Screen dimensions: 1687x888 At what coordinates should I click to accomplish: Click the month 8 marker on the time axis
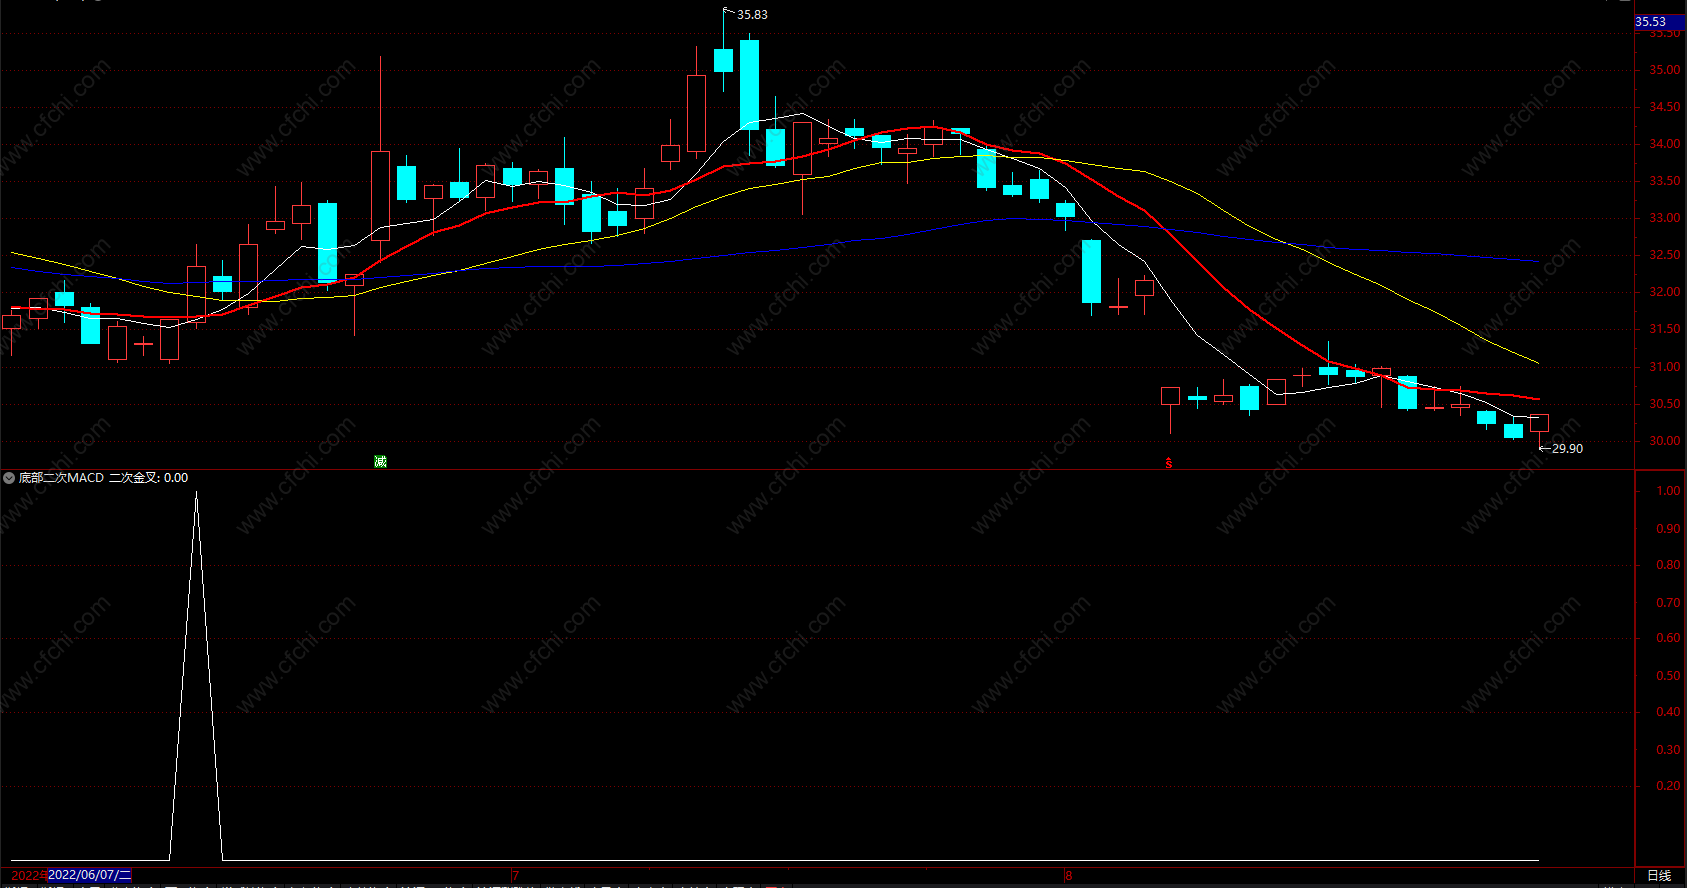[x=1068, y=875]
